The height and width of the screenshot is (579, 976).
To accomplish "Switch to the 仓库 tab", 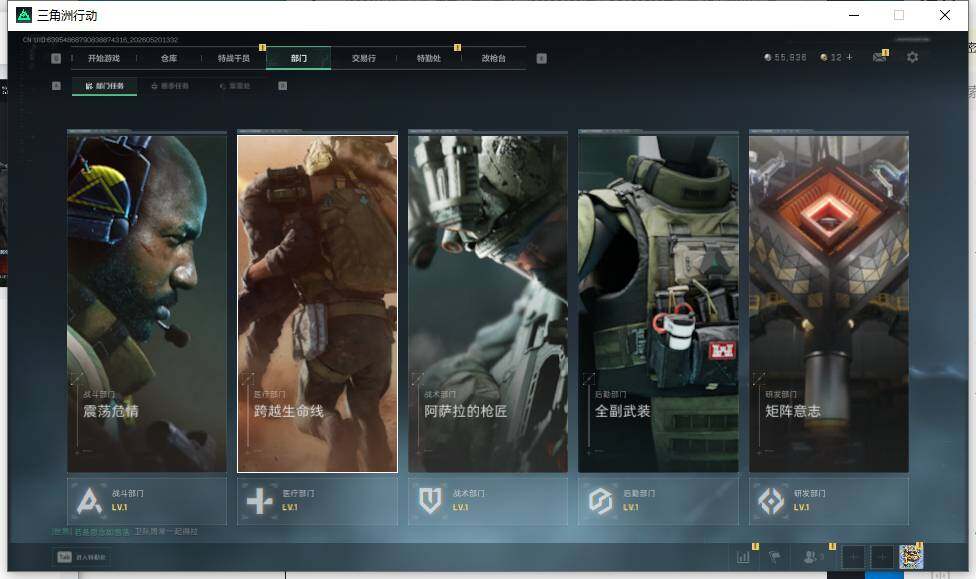I will tap(169, 59).
